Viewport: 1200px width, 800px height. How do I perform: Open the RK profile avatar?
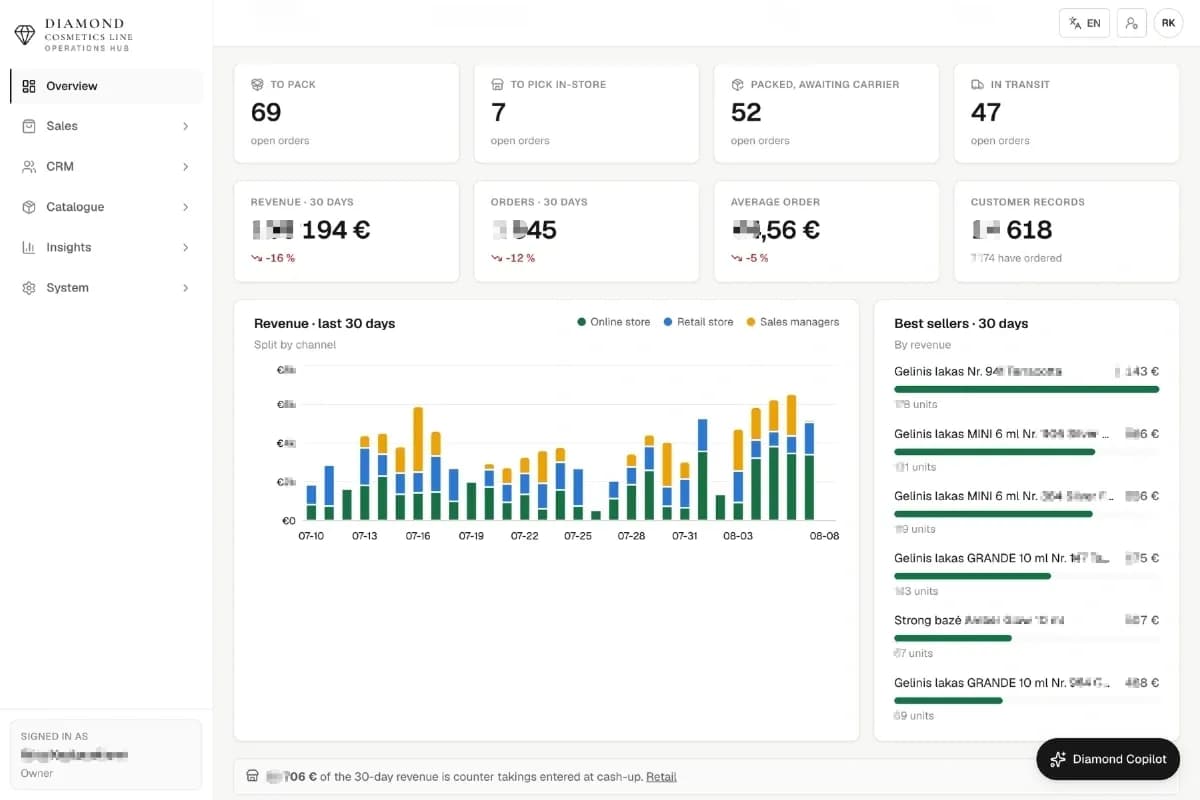[x=1168, y=23]
